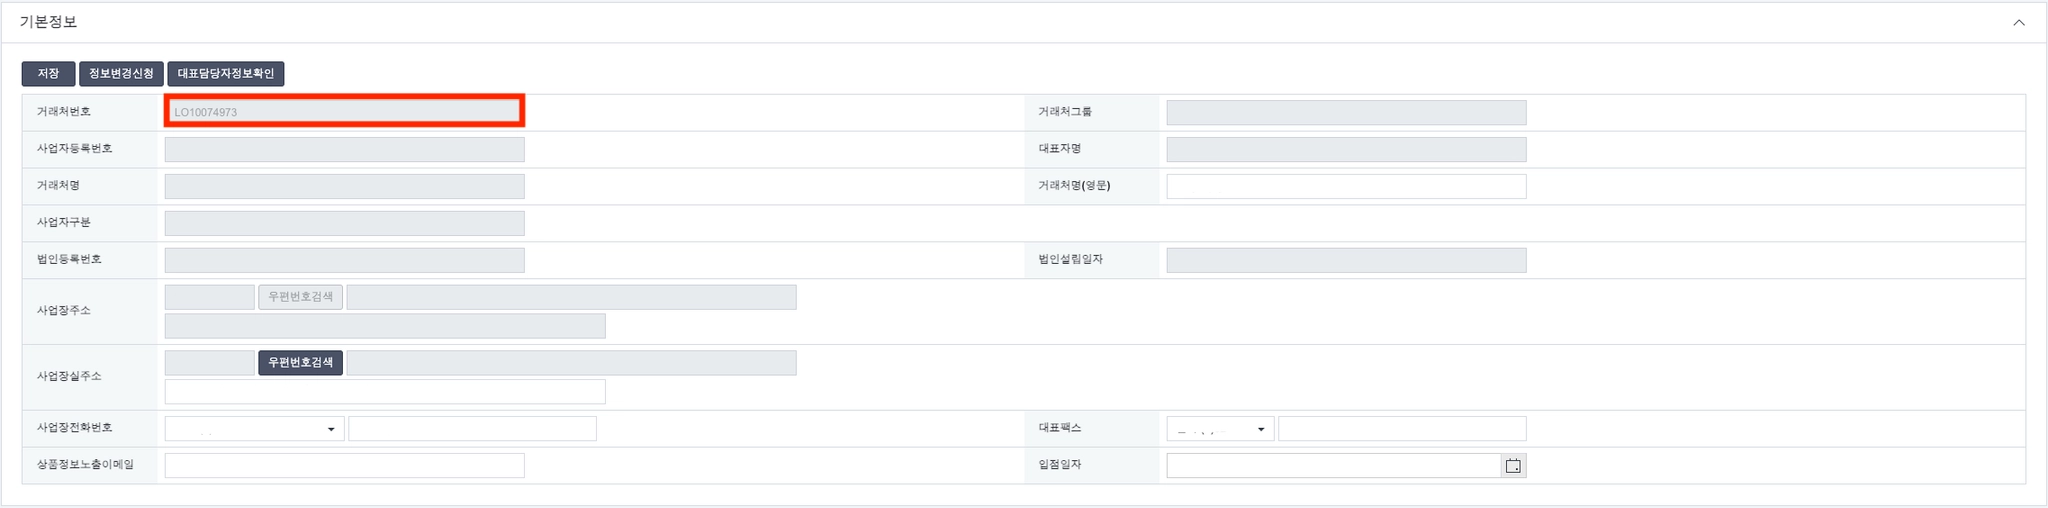The image size is (2048, 508).
Task: Click the disabled 우편번호검색 for 사업장주소
Action: (300, 297)
